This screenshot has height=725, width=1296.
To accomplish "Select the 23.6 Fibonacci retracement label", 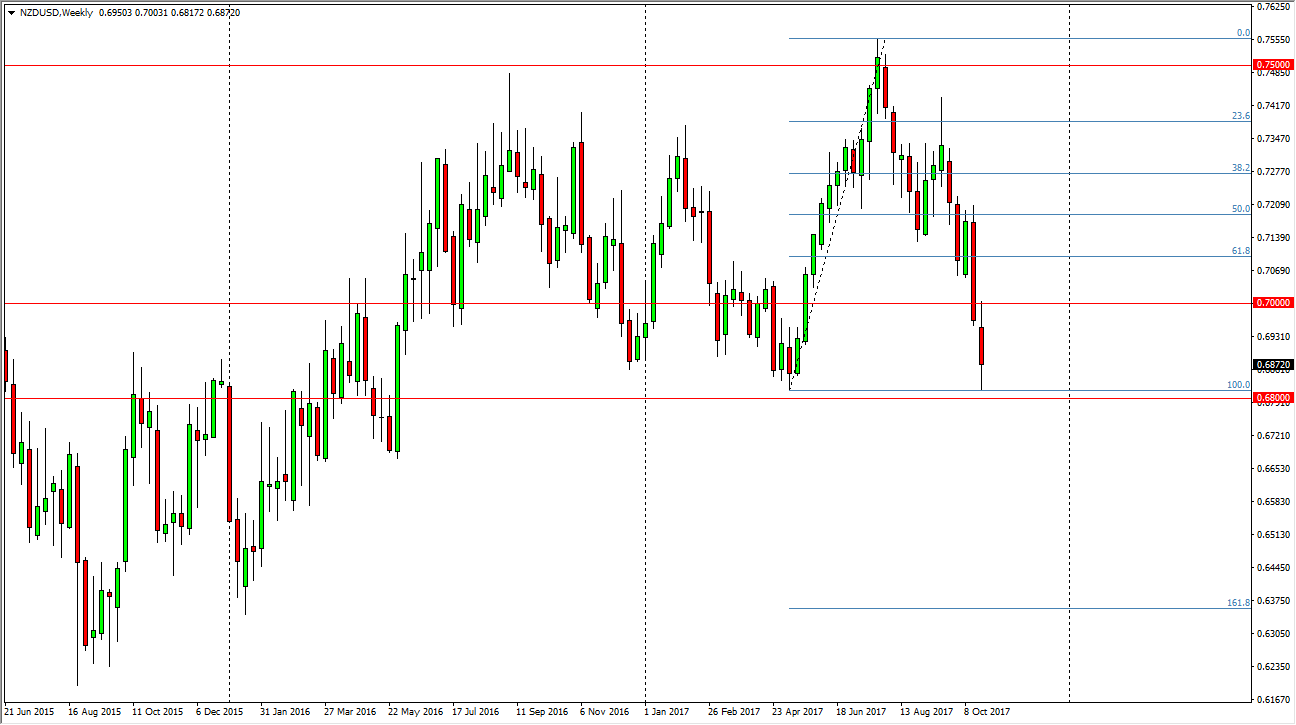I will (1240, 117).
